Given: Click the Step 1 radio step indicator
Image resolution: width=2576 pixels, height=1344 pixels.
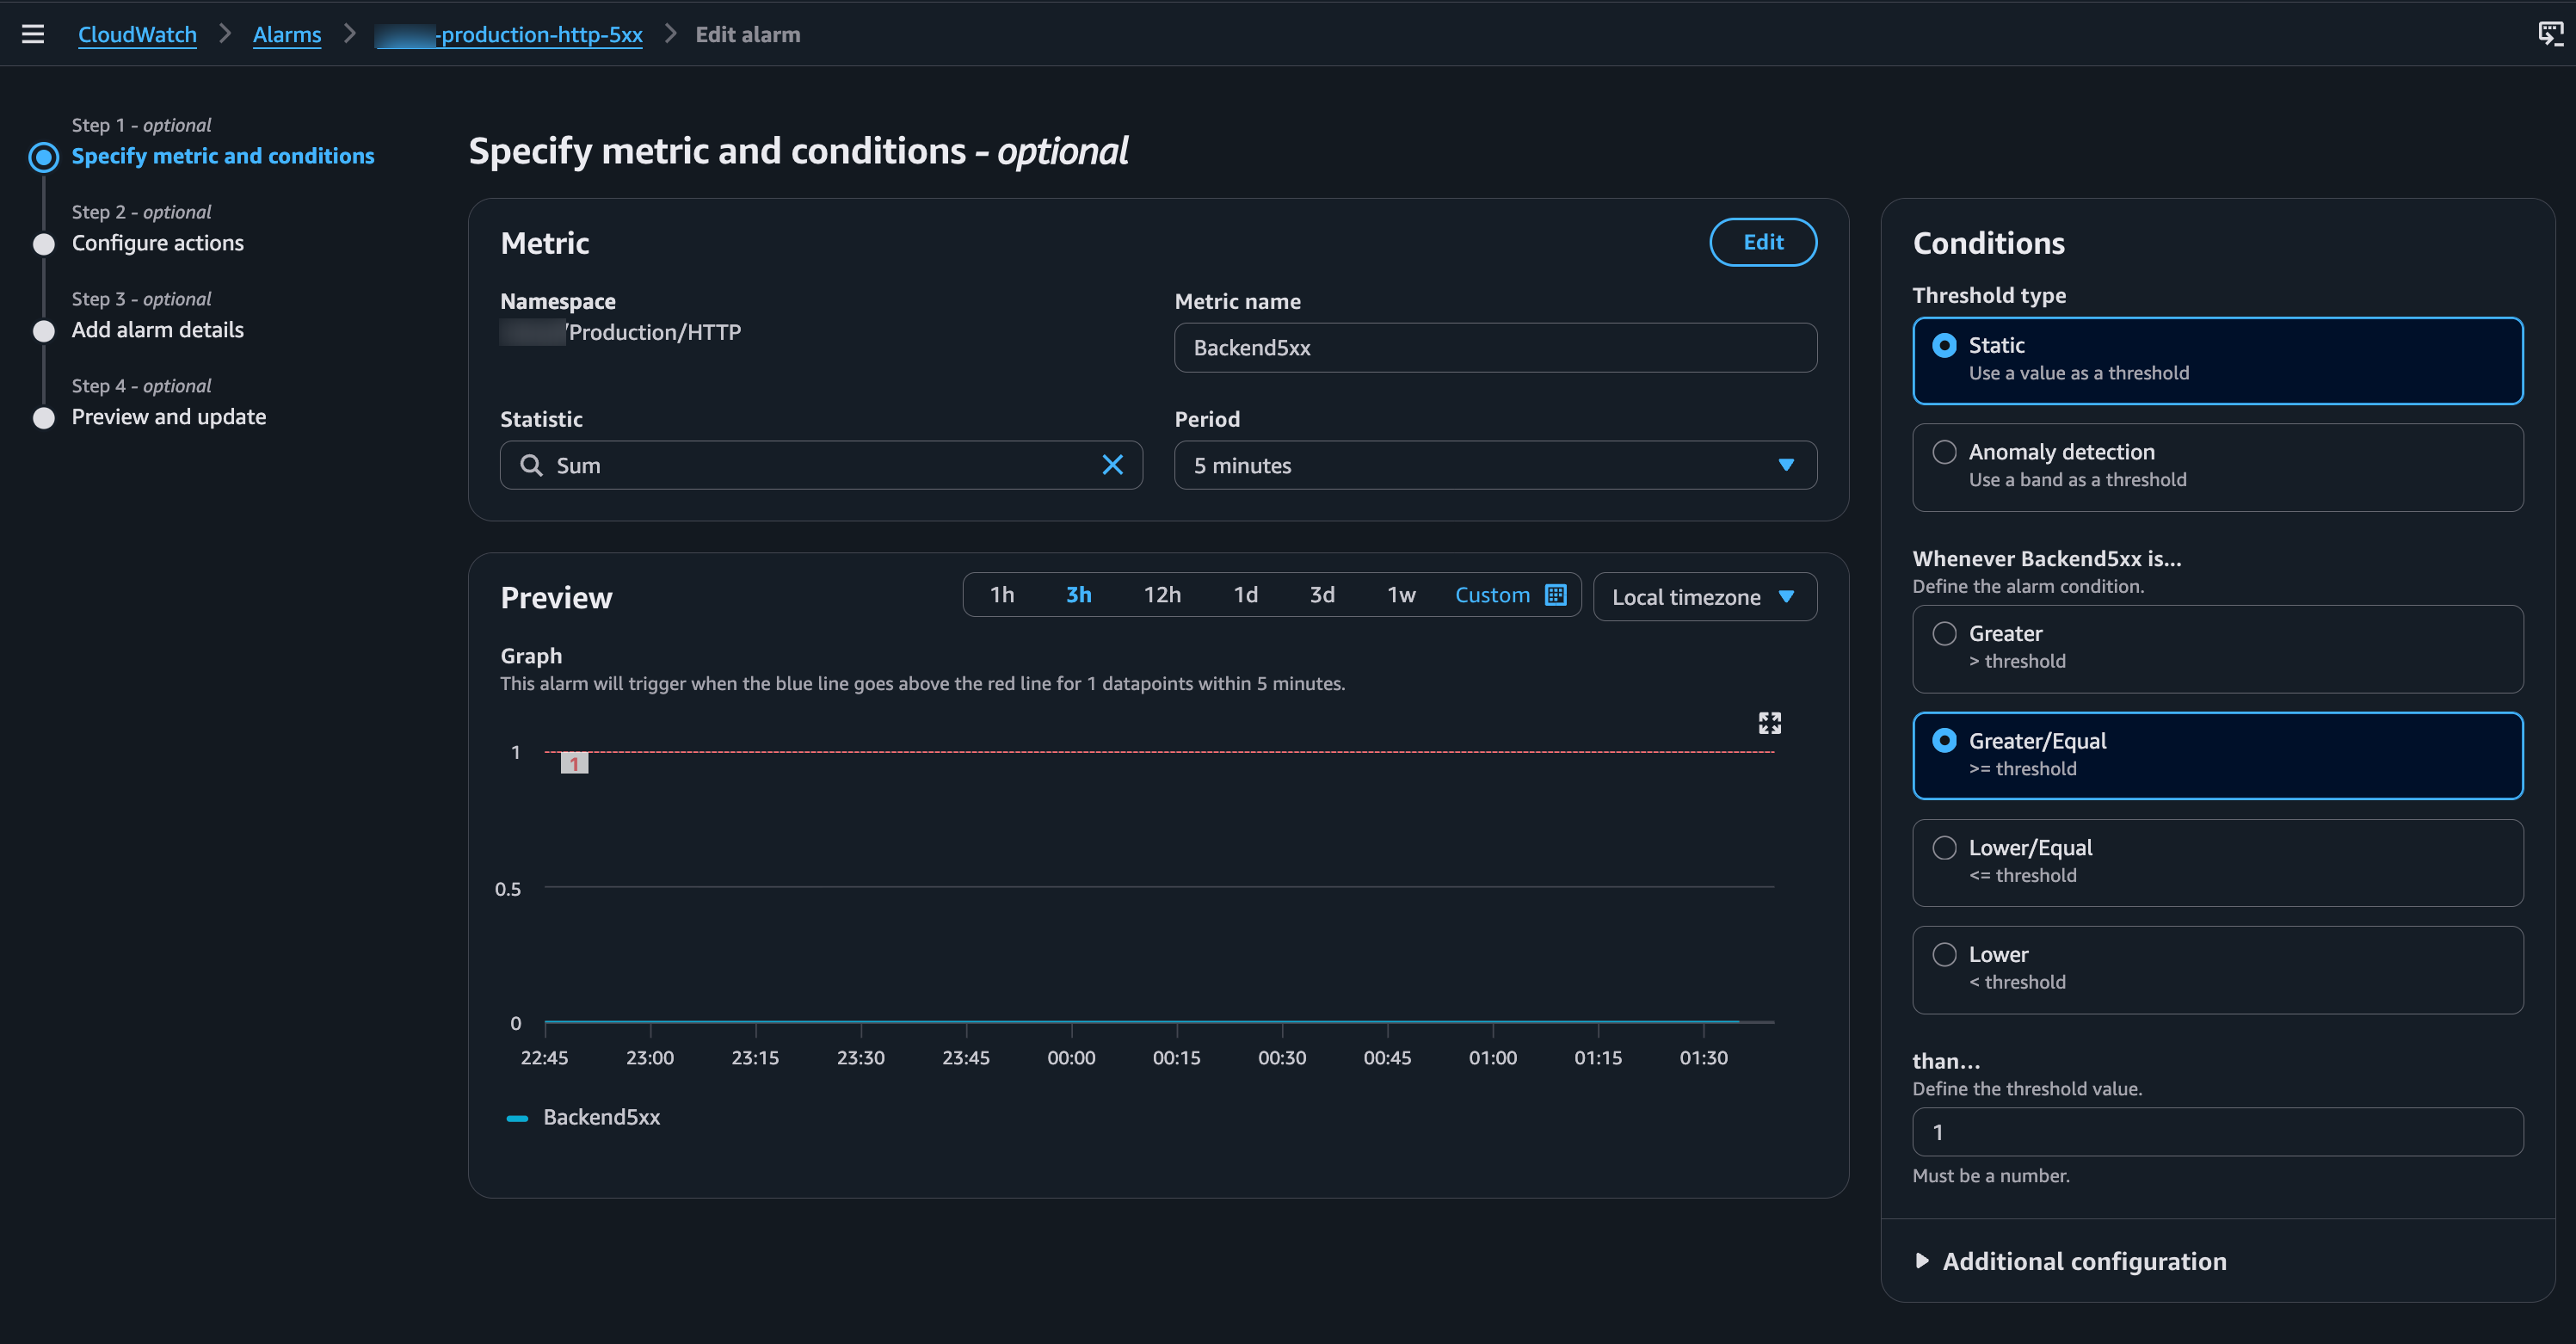Looking at the screenshot, I should pyautogui.click(x=44, y=157).
